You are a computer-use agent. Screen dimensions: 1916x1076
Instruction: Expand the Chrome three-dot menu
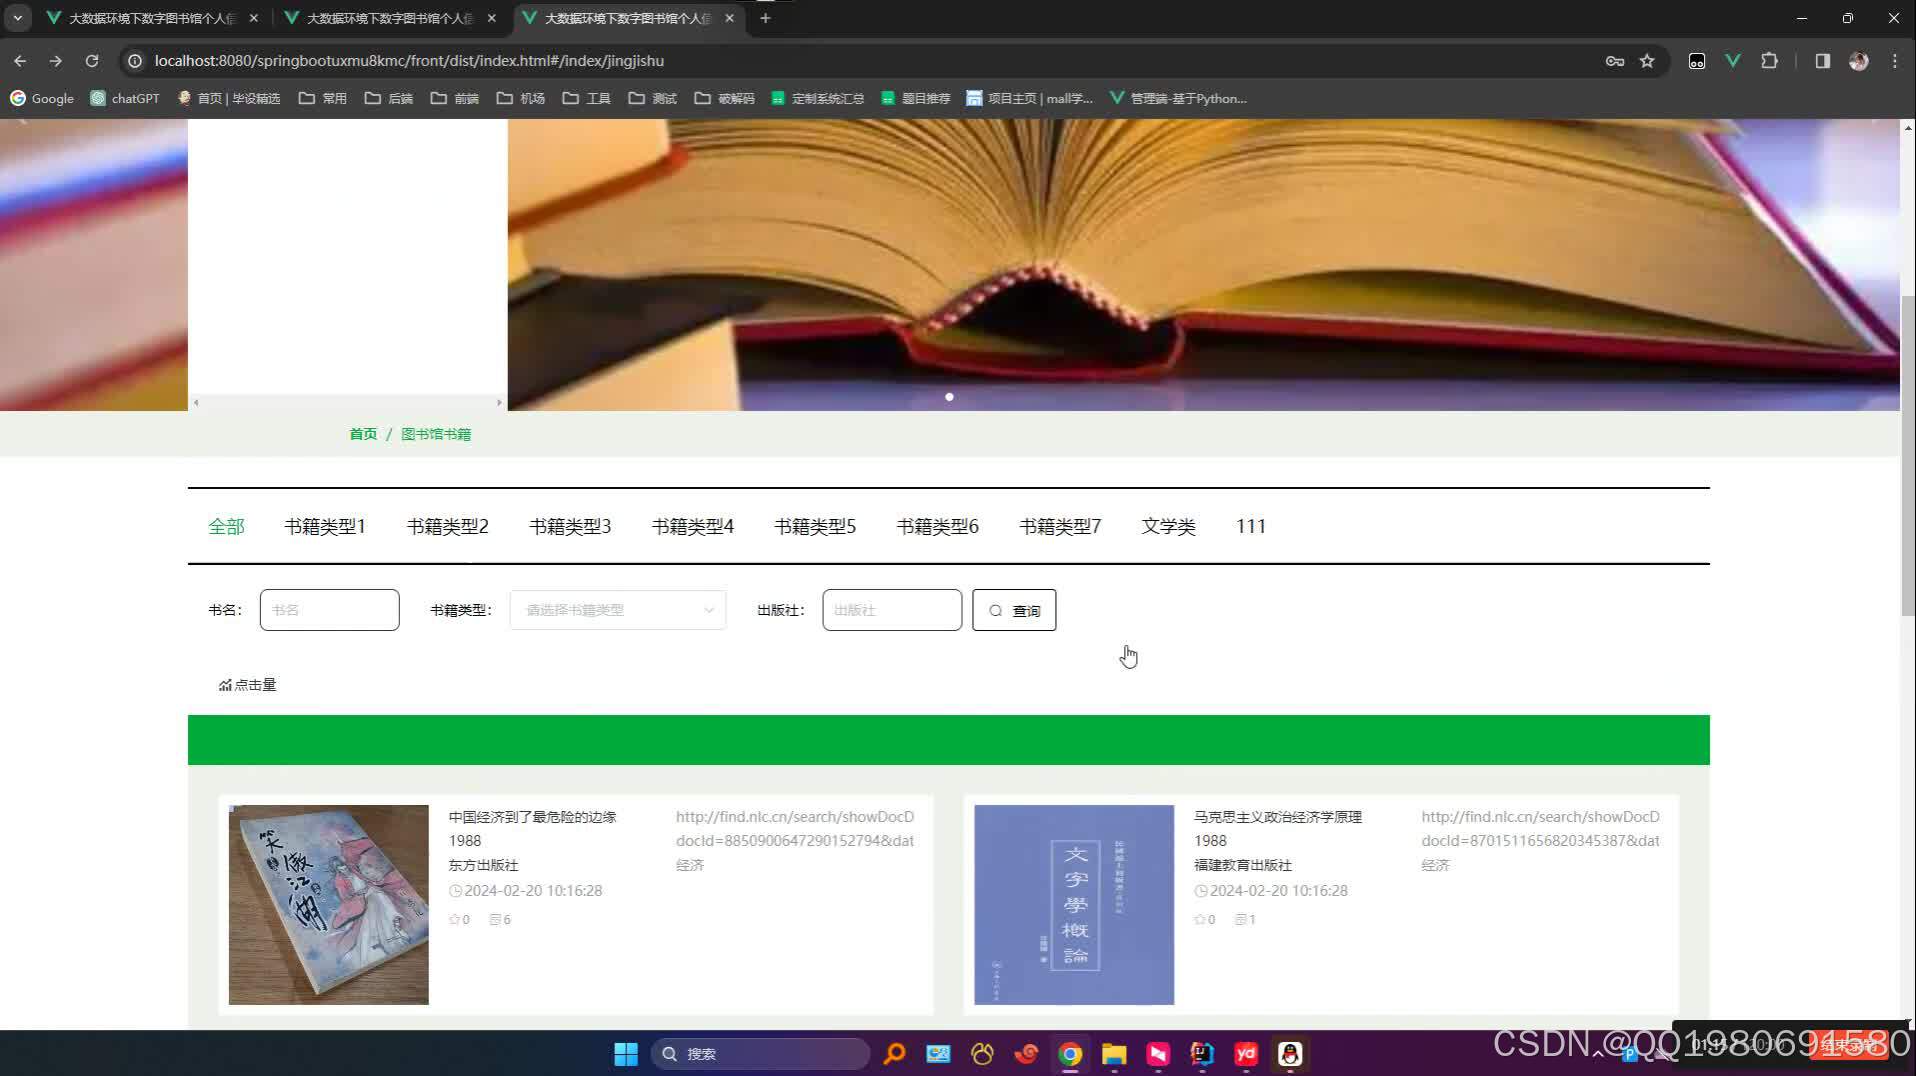(1893, 61)
